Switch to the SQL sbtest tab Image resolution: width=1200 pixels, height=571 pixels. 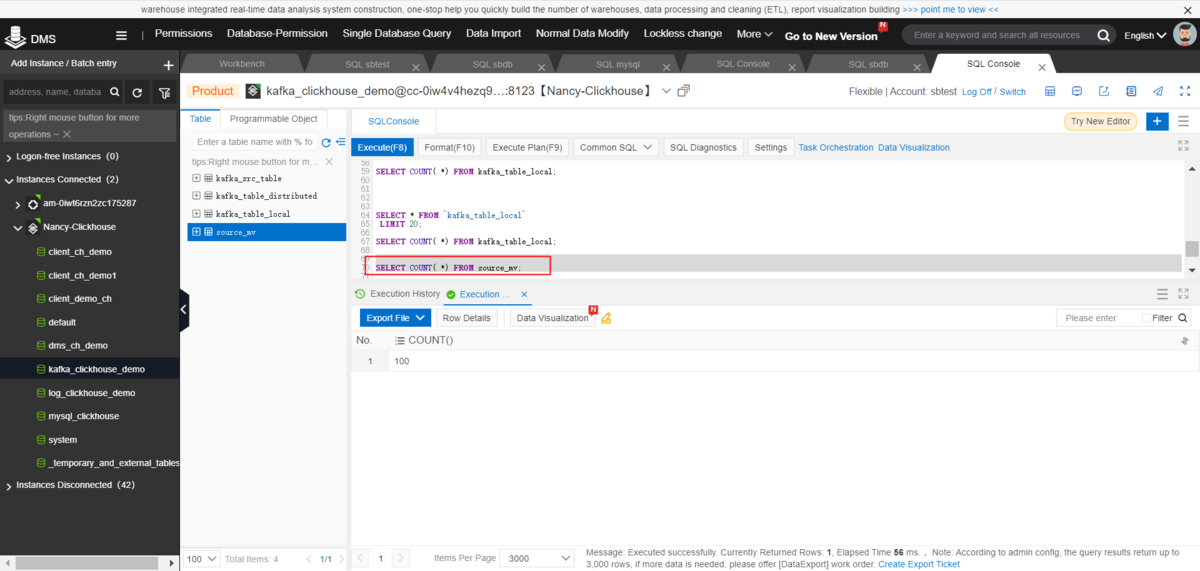tap(367, 64)
